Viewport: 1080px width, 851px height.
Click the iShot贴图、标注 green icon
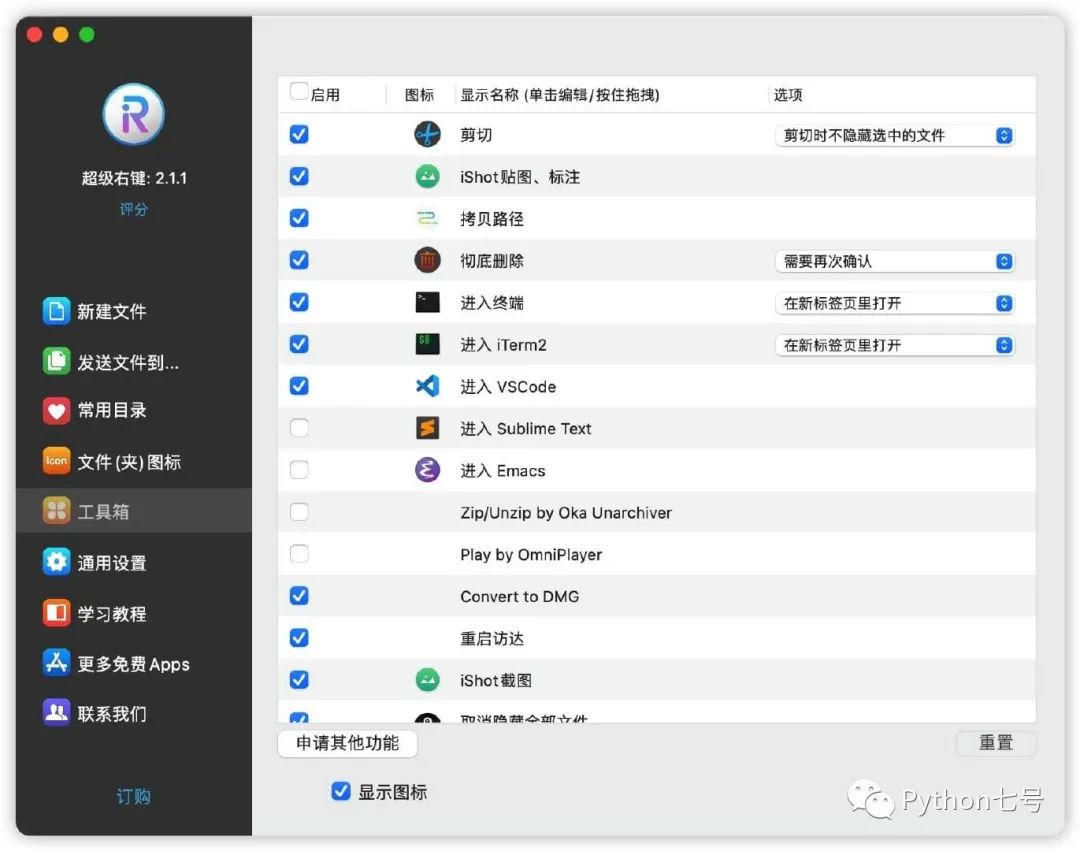[427, 177]
